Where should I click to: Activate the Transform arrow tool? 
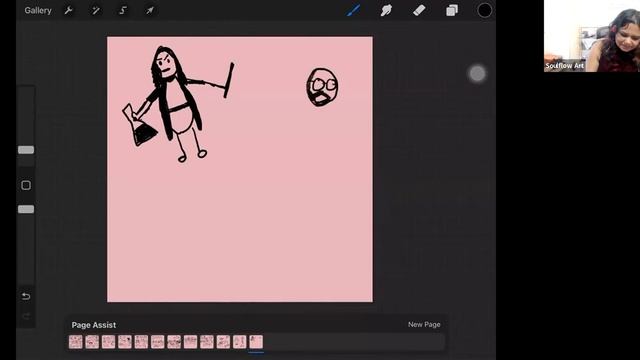point(150,11)
